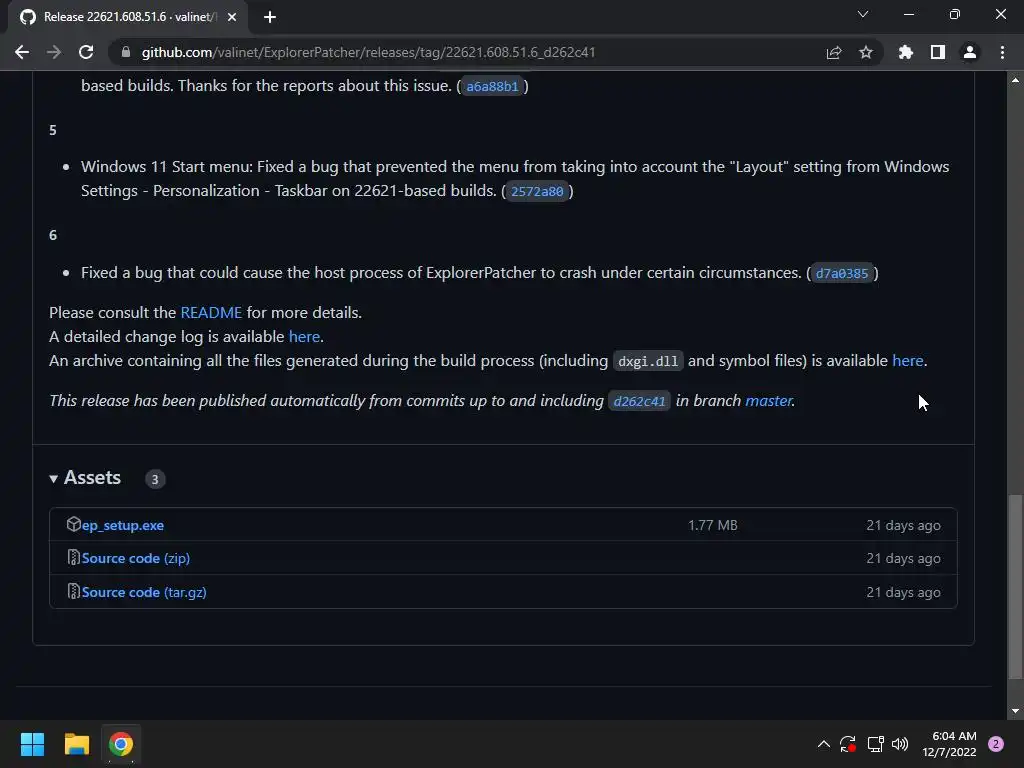Collapse the Assets section
Image resolution: width=1024 pixels, height=768 pixels.
pos(85,478)
